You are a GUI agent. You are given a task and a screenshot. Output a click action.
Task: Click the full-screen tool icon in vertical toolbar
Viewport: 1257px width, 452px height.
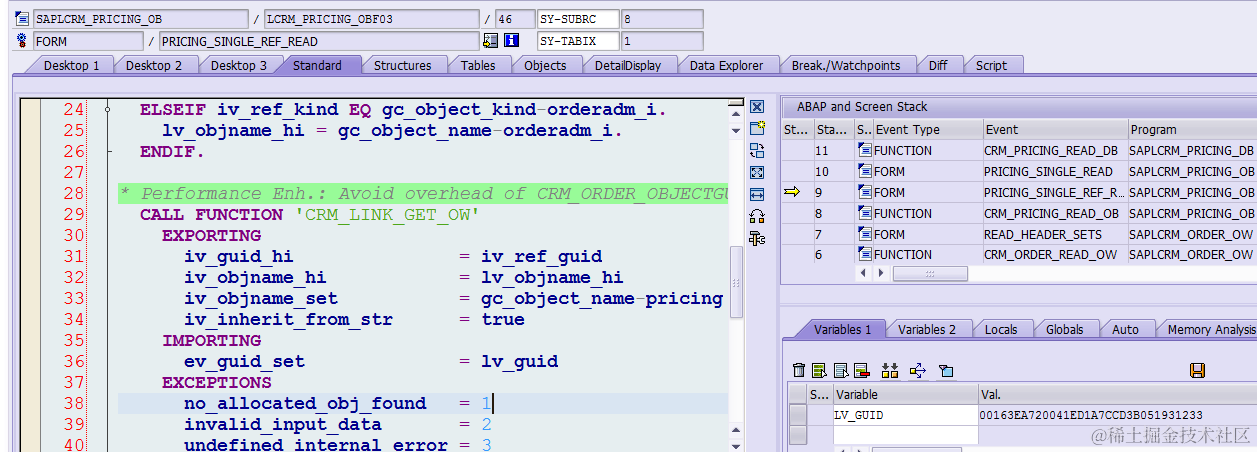757,172
